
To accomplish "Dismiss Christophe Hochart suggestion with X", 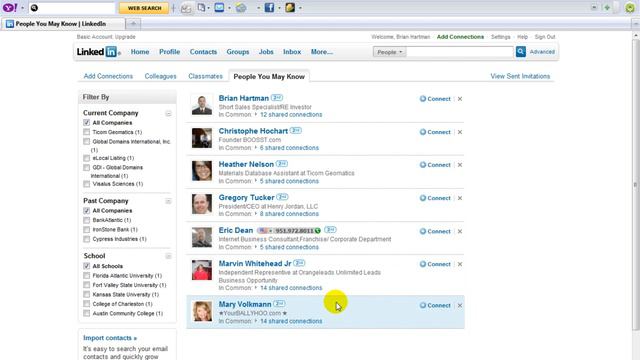I will pyautogui.click(x=460, y=132).
